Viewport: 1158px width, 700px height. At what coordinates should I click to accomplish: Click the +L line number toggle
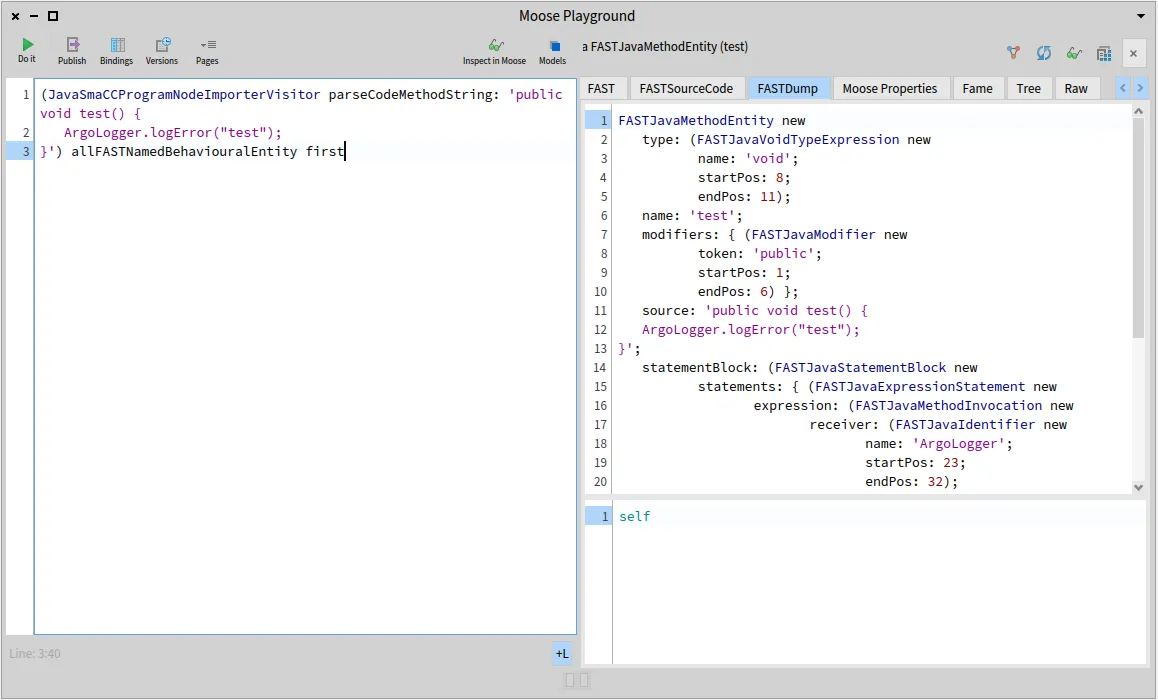(x=562, y=653)
